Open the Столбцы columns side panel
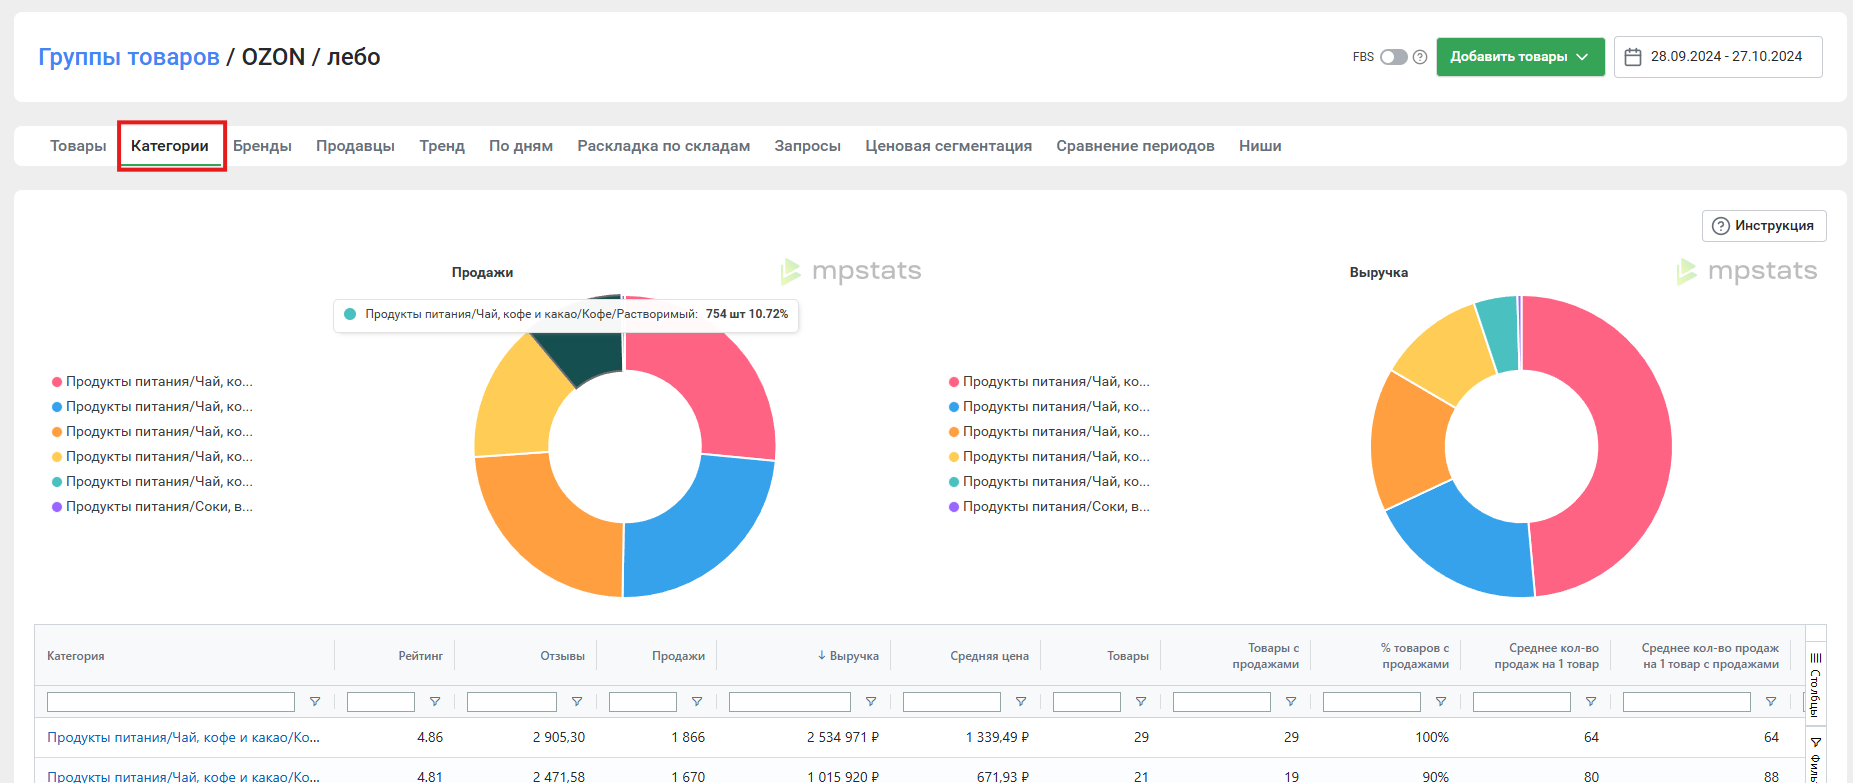1853x783 pixels. tap(1816, 684)
